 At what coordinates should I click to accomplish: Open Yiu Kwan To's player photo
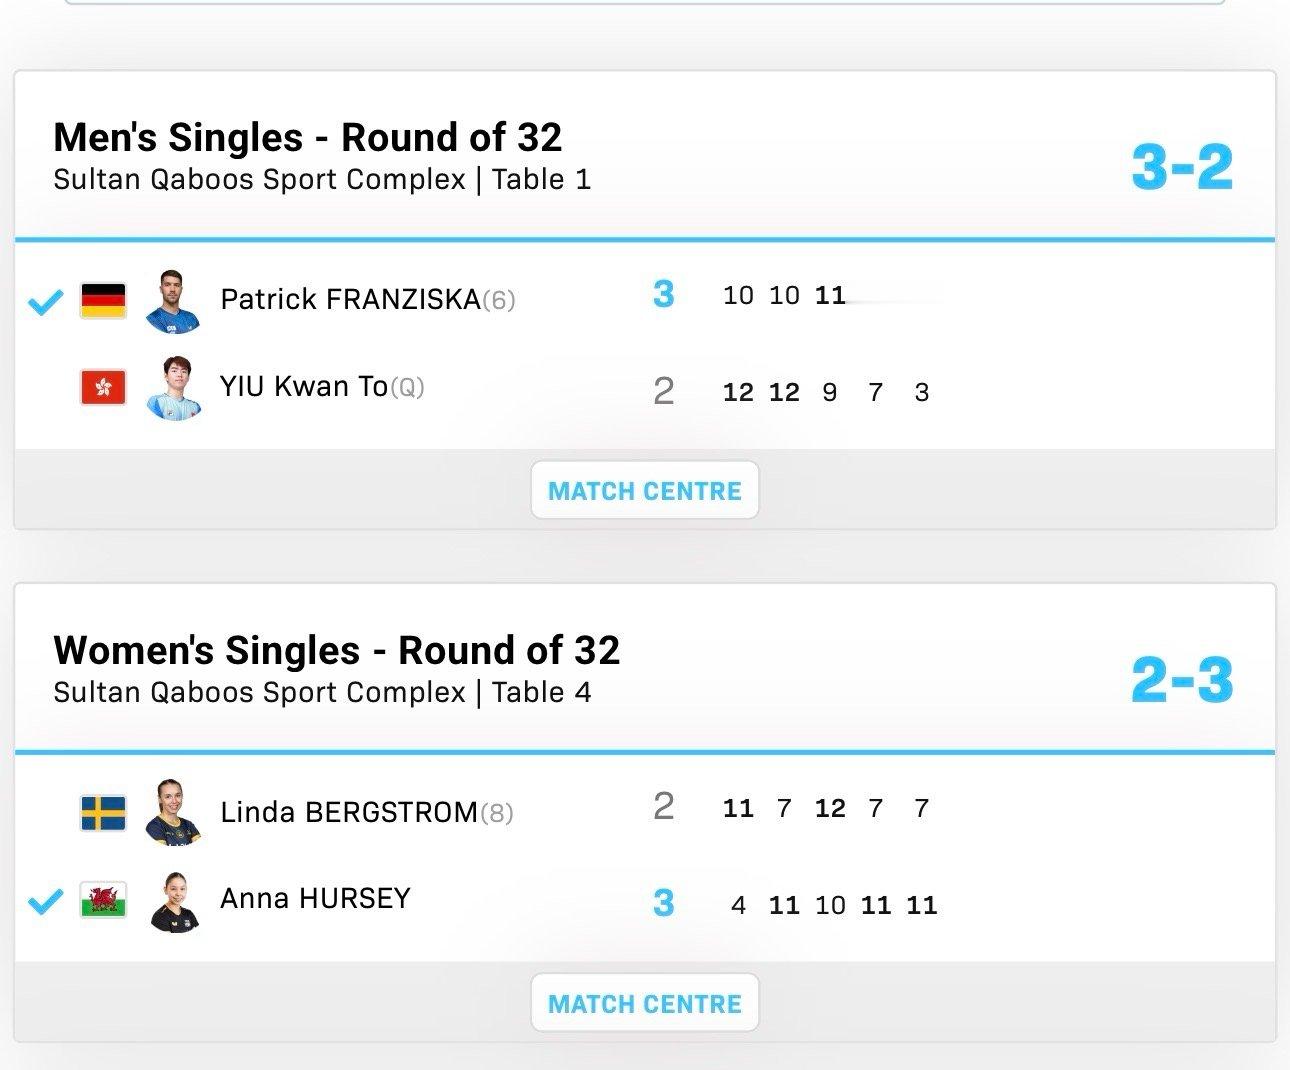(x=173, y=388)
